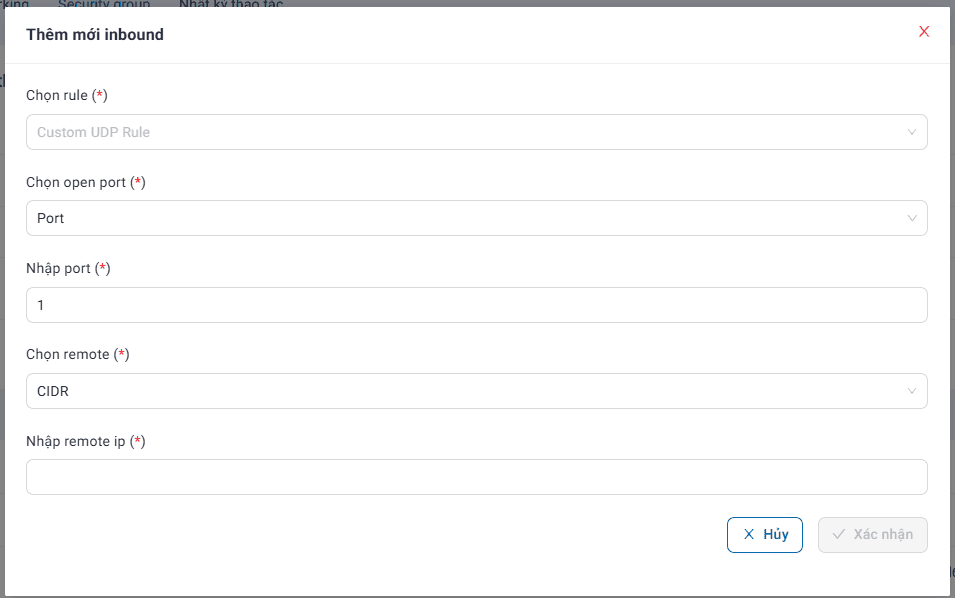The height and width of the screenshot is (598, 955).
Task: Click chevron arrow of Chọn rule dropdown
Action: click(x=911, y=132)
